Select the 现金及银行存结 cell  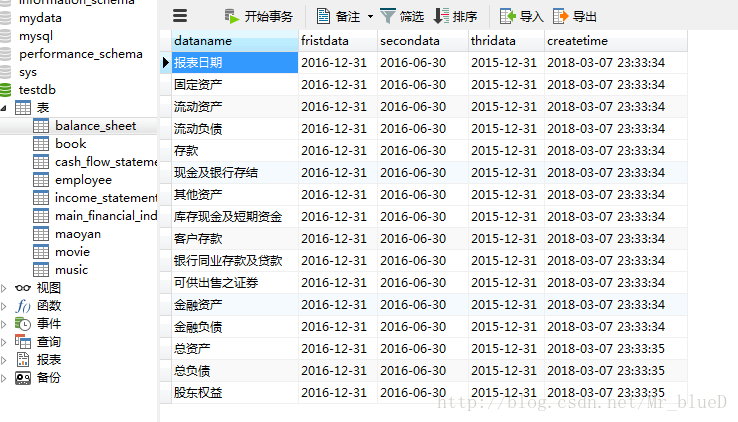point(235,173)
